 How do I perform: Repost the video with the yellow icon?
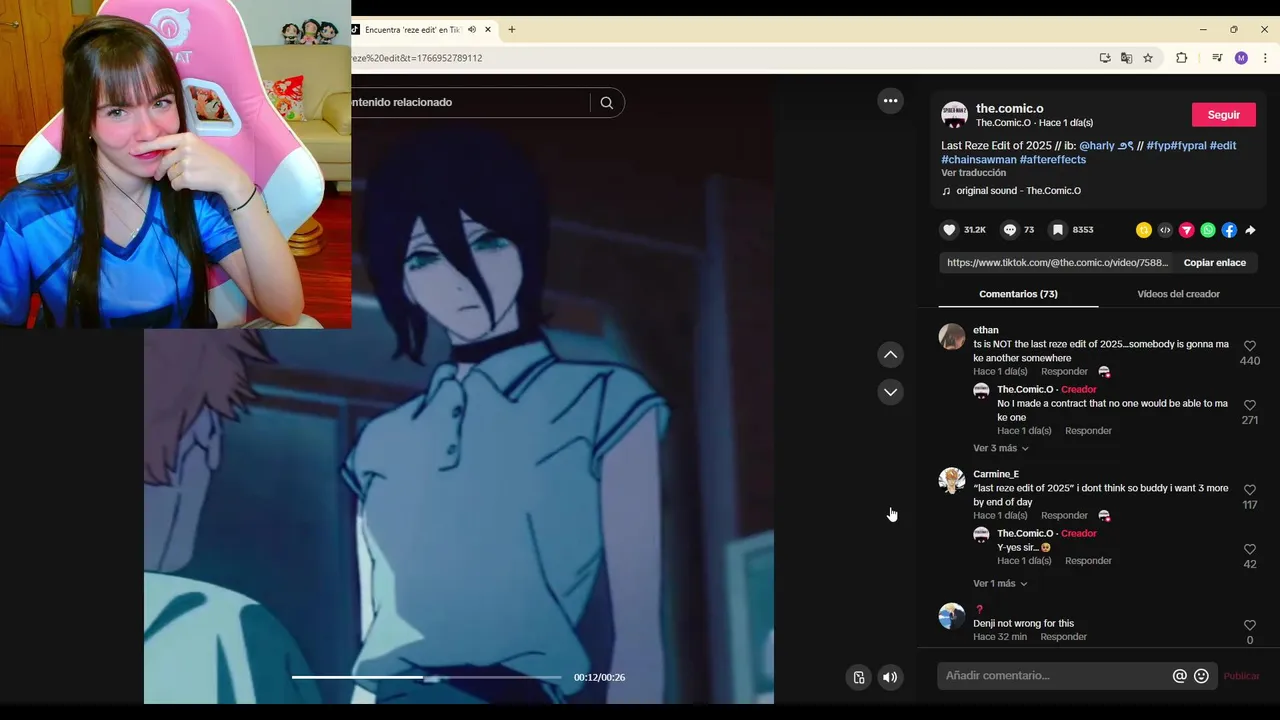click(x=1144, y=230)
